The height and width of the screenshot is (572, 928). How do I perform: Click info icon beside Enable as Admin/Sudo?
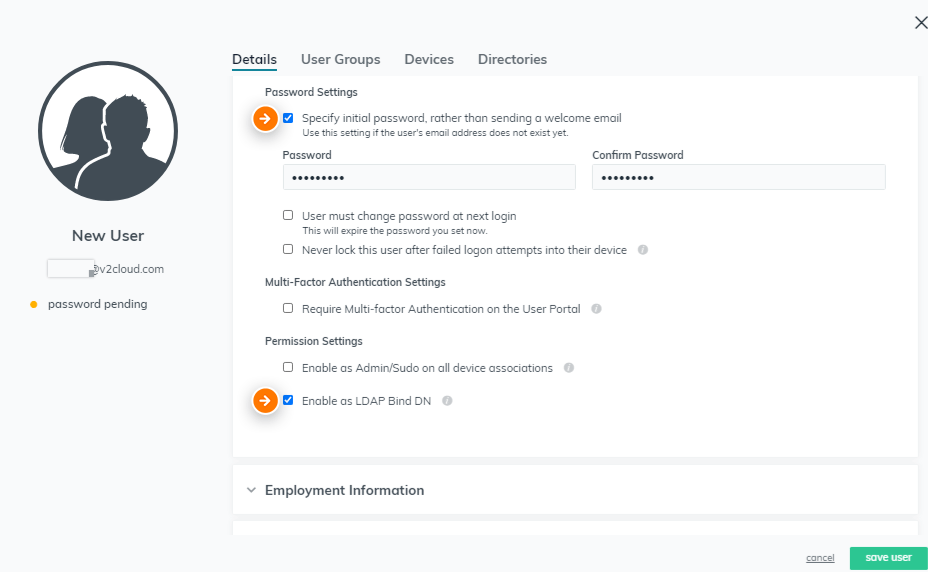pyautogui.click(x=569, y=368)
